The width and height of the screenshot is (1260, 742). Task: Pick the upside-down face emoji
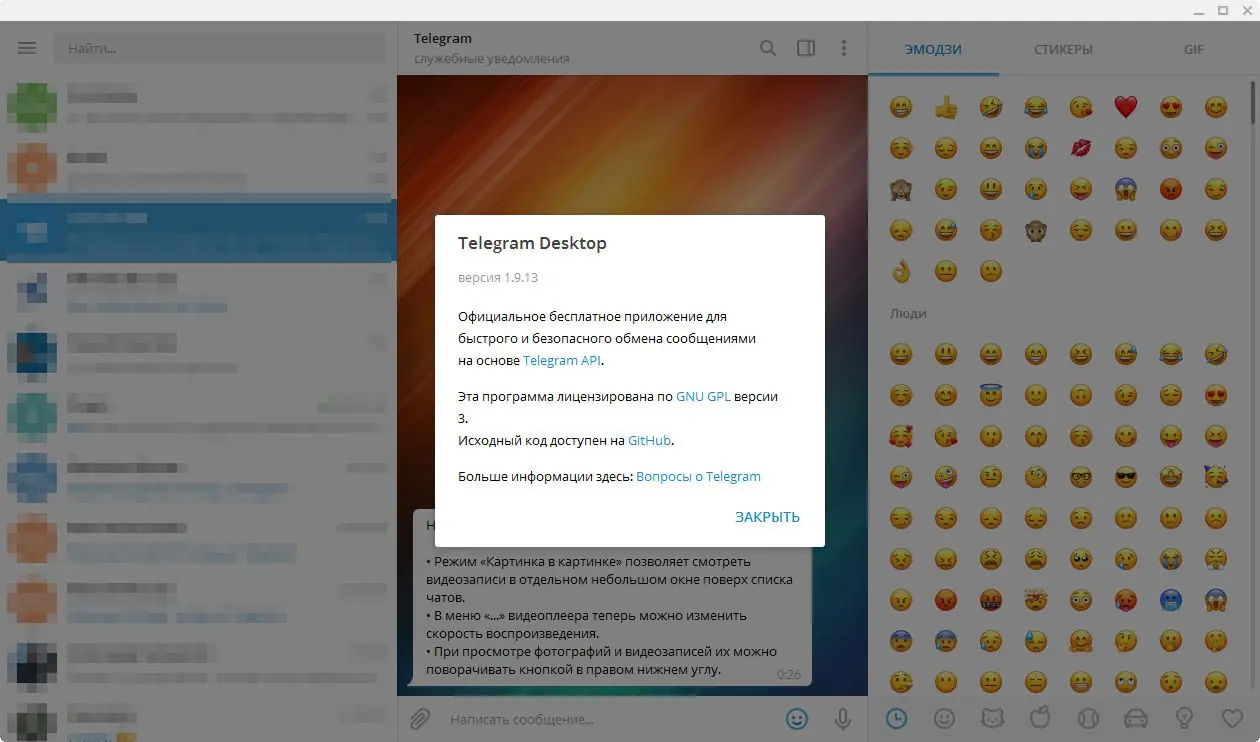pos(1081,394)
